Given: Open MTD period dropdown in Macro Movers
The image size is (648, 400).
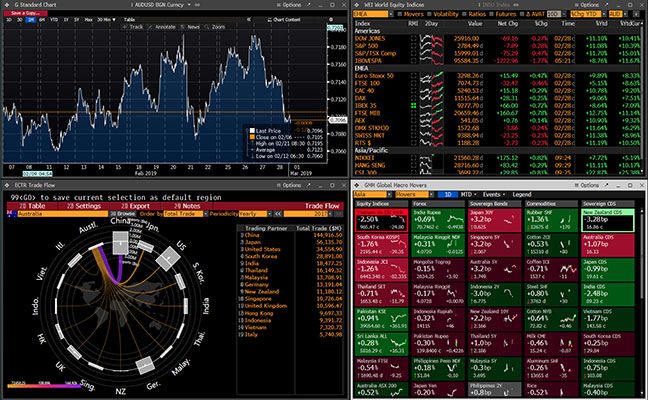Looking at the screenshot, I should pyautogui.click(x=469, y=194).
